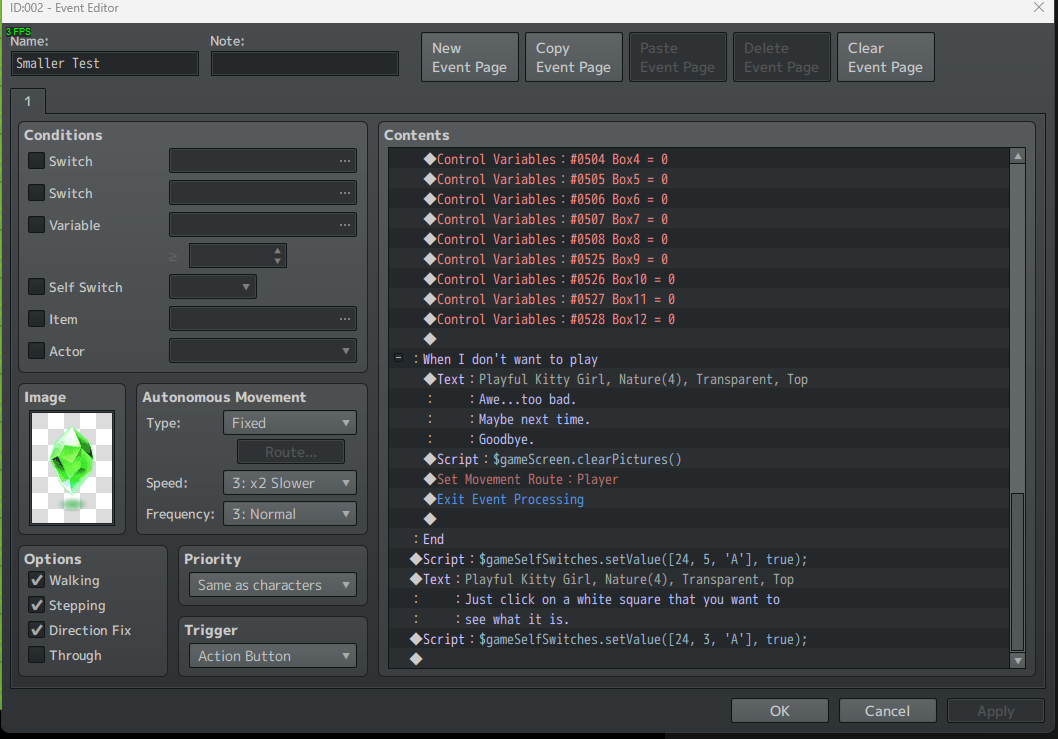Select 'Control Variables #0504 Box4 = 0' line

tap(699, 159)
